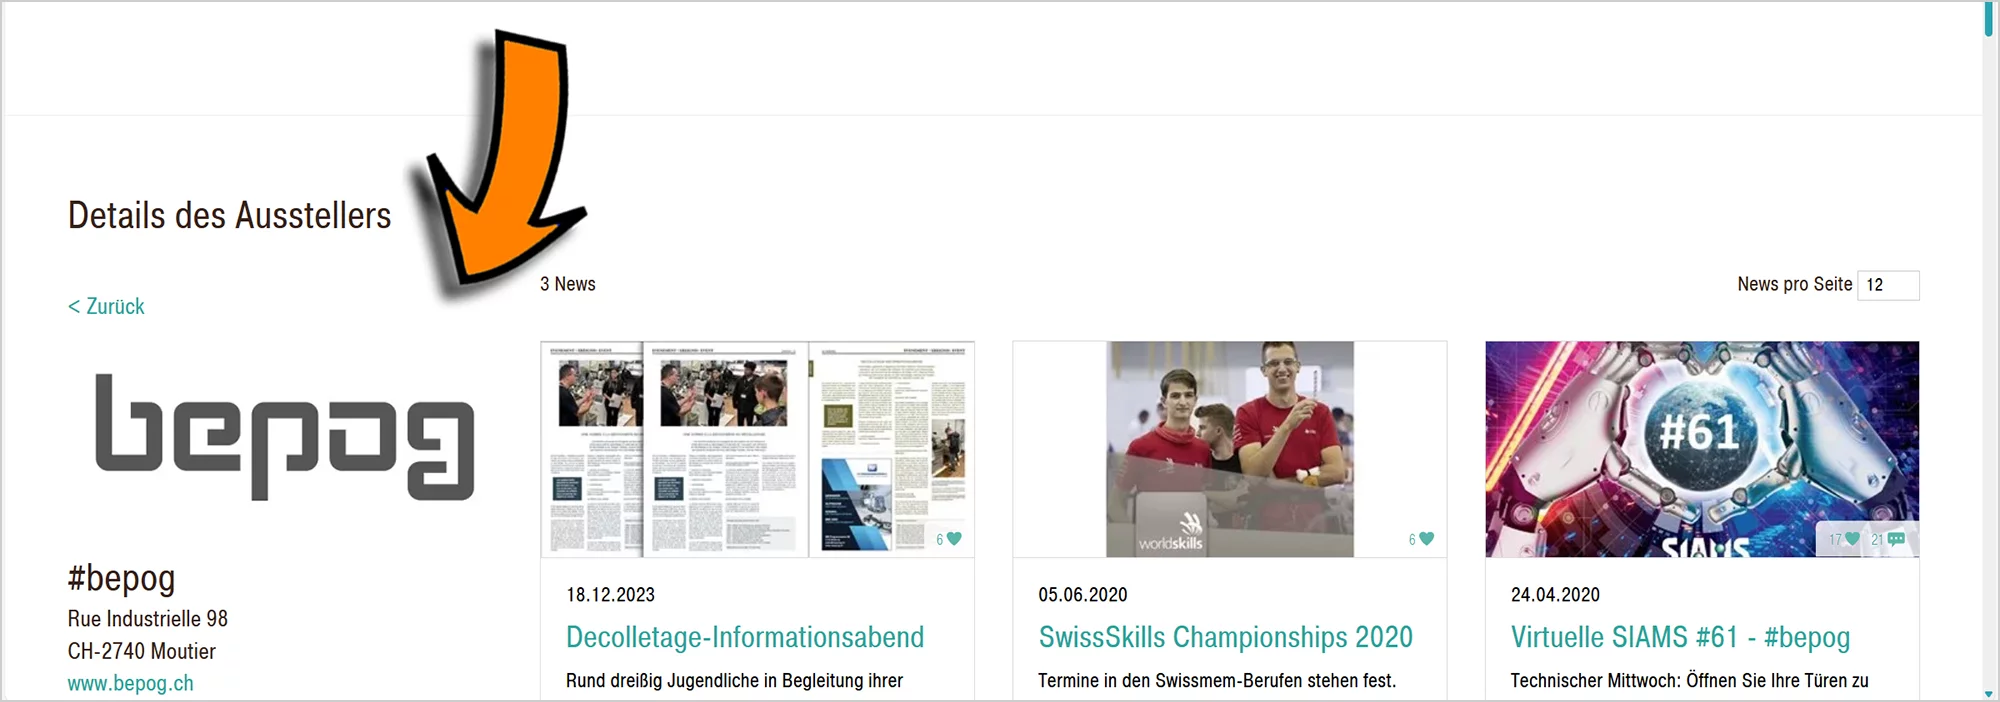Like the SwissSkills Championships 2020 news card
2000x702 pixels.
[x=1427, y=539]
